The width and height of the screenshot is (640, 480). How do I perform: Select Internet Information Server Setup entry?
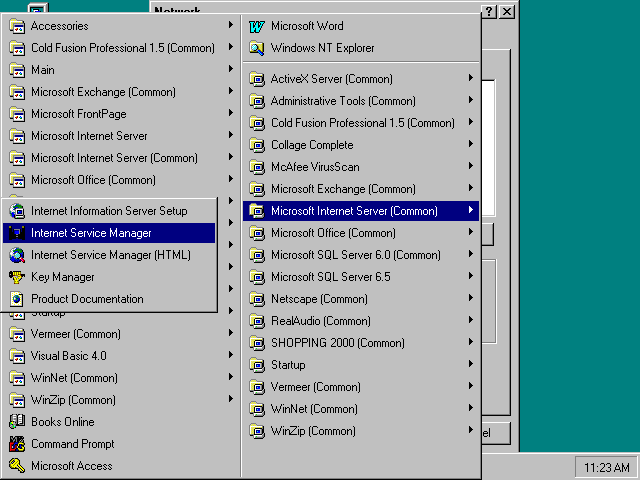109,211
